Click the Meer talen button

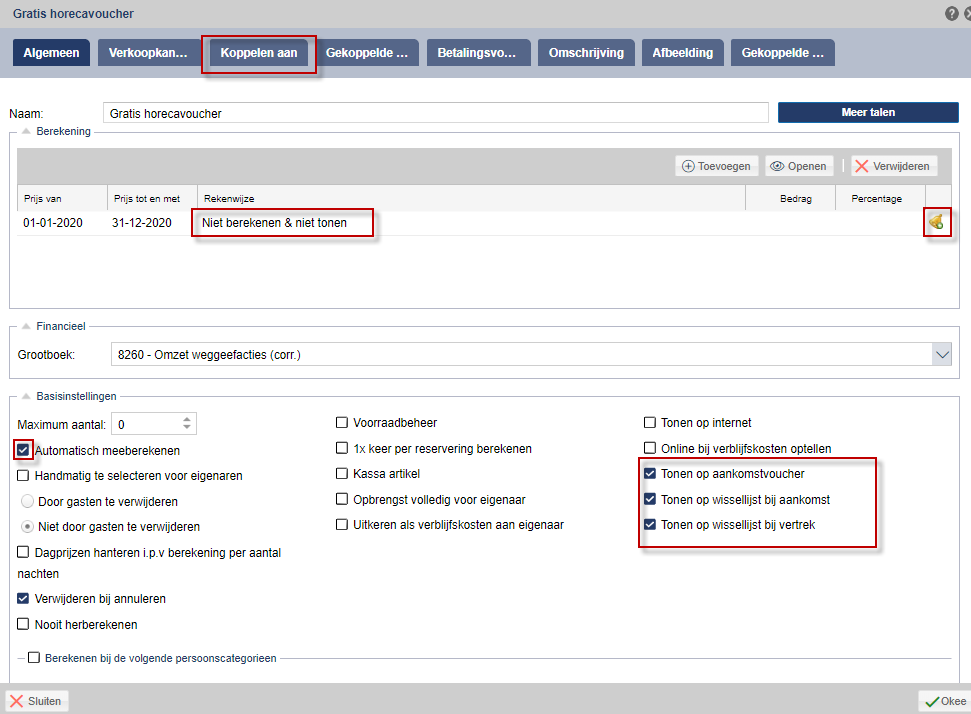tap(868, 112)
